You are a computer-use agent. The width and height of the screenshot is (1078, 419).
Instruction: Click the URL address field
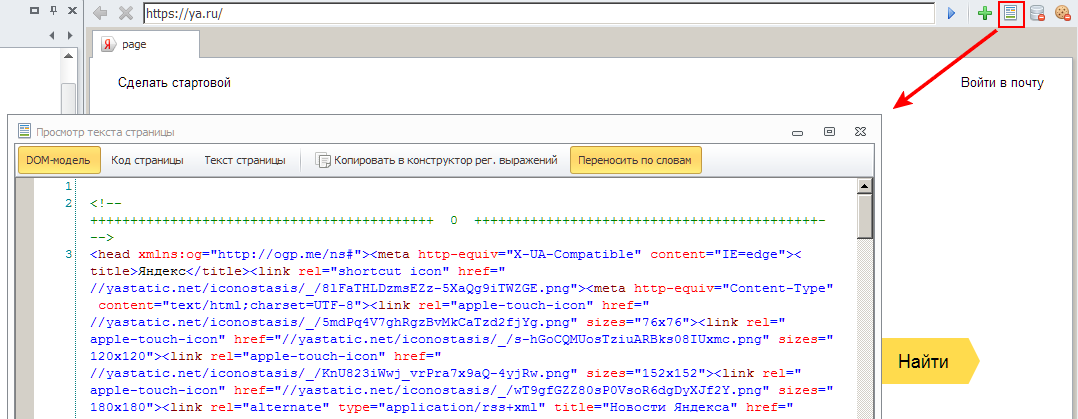click(x=539, y=13)
